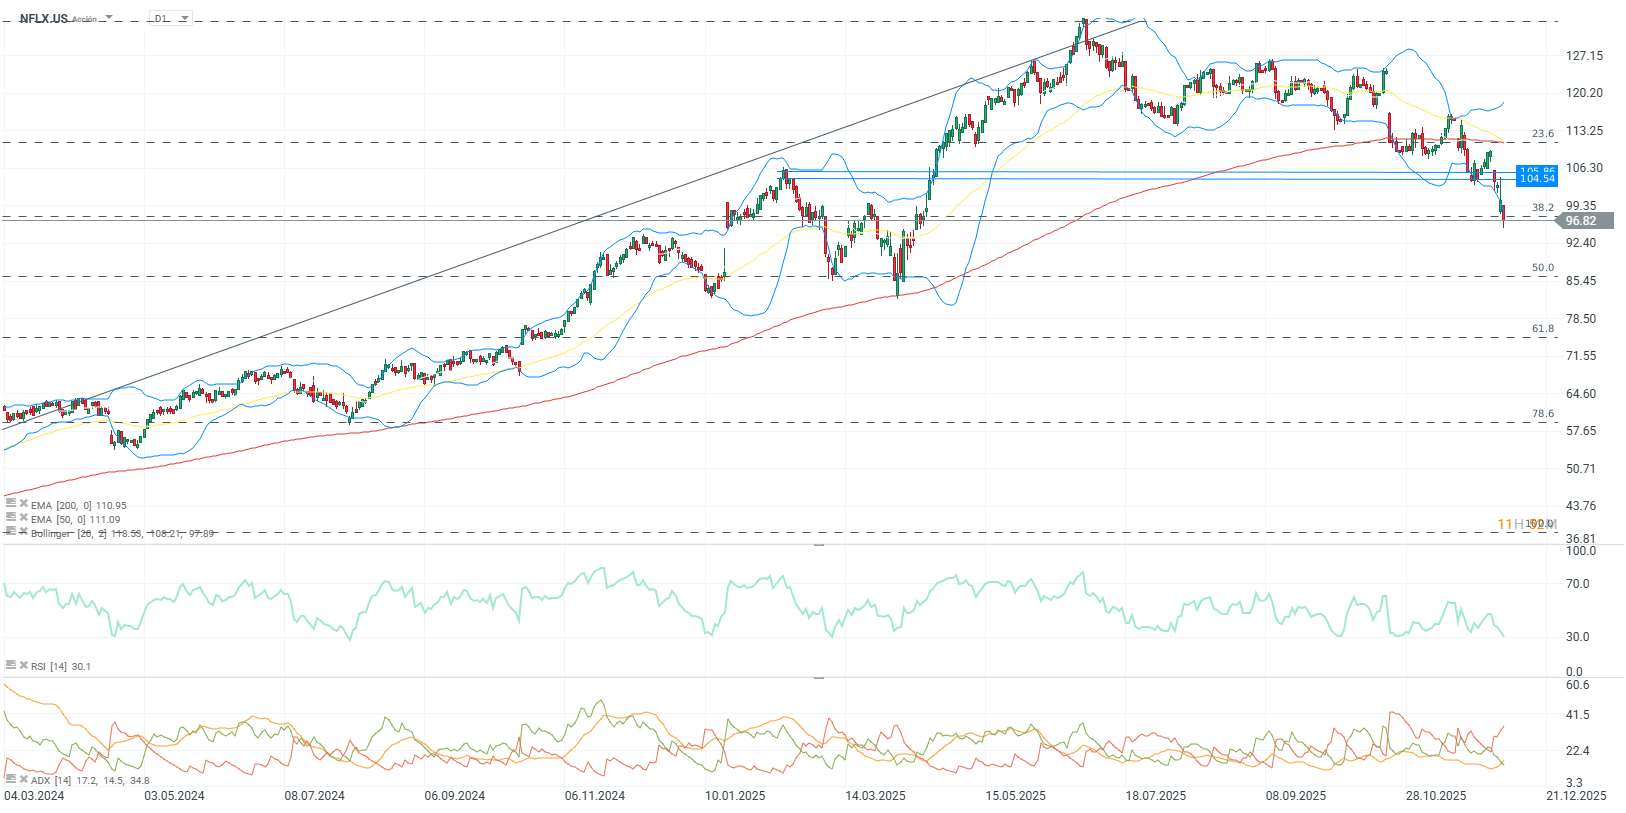Remove the RSI indicator
Screen dimensions: 1626x813
23,665
